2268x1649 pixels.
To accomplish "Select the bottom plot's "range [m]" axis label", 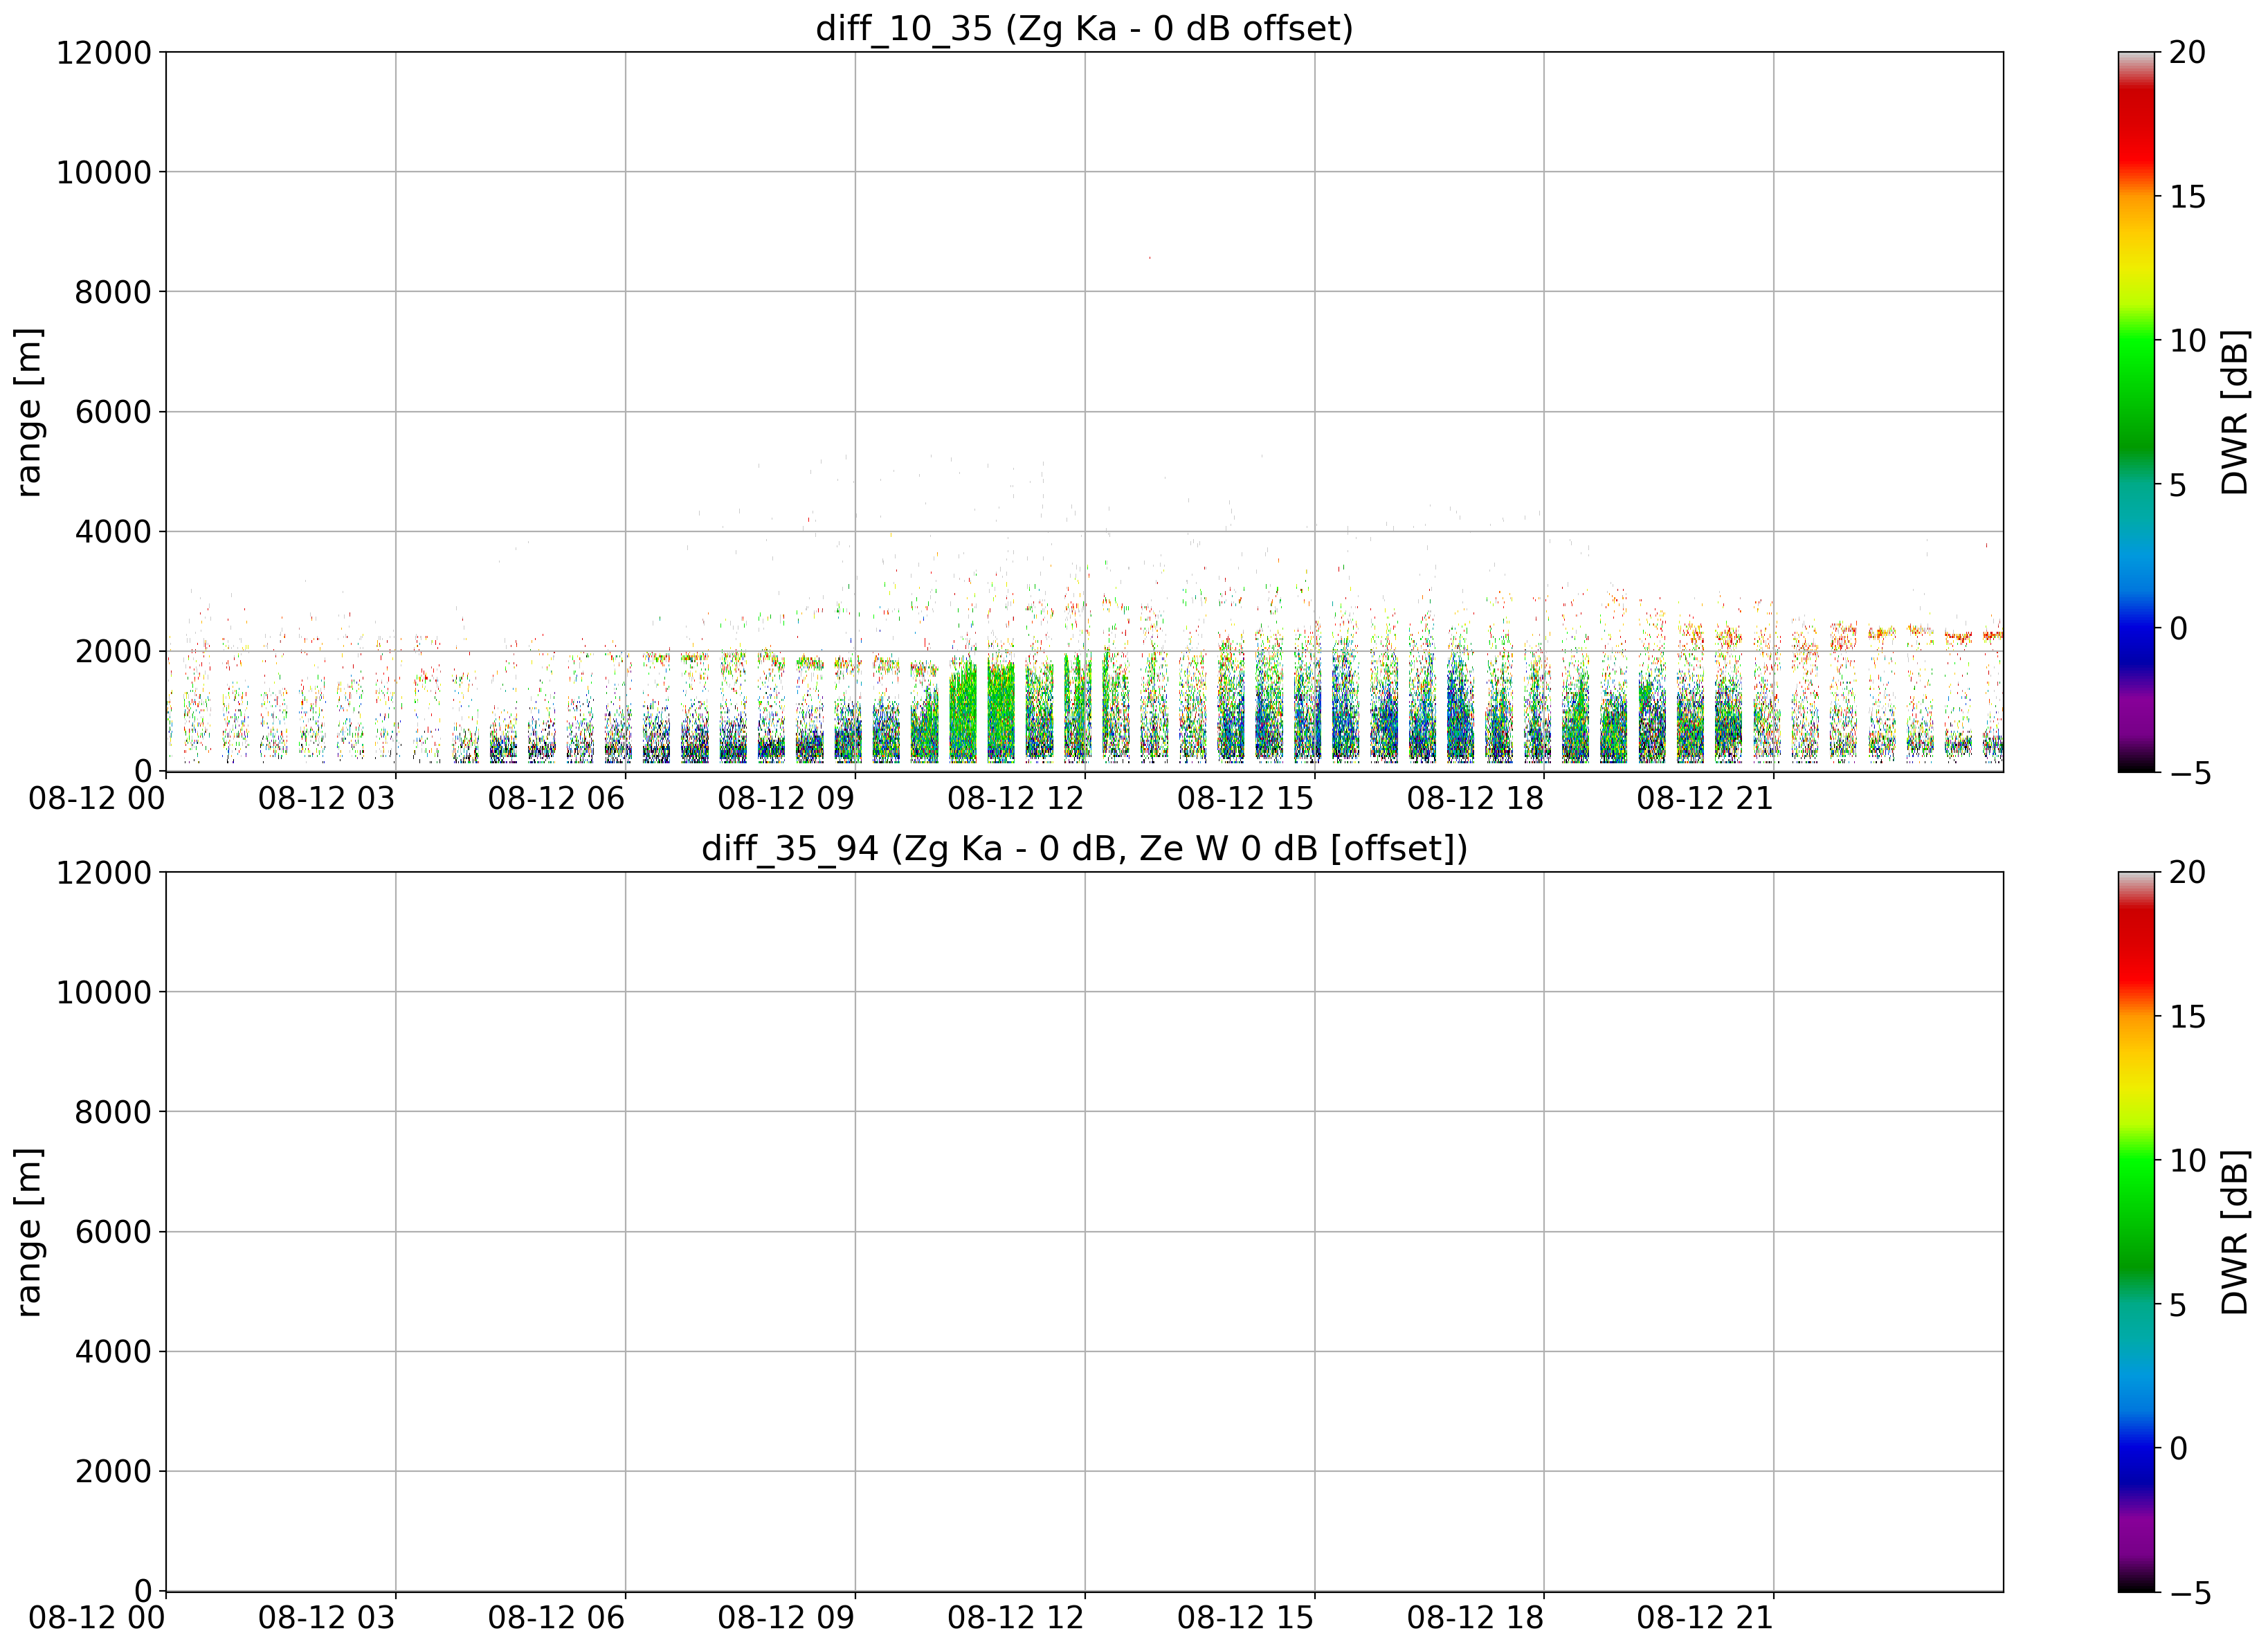I will tap(28, 1232).
